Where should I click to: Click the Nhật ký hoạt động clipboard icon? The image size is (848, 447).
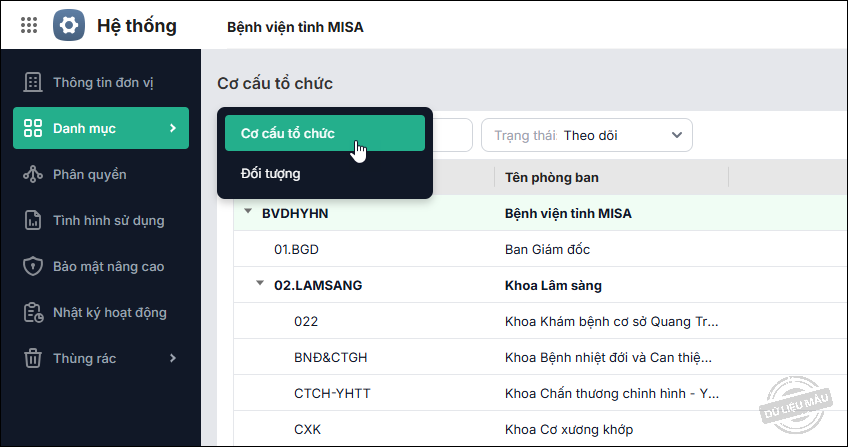pyautogui.click(x=32, y=313)
